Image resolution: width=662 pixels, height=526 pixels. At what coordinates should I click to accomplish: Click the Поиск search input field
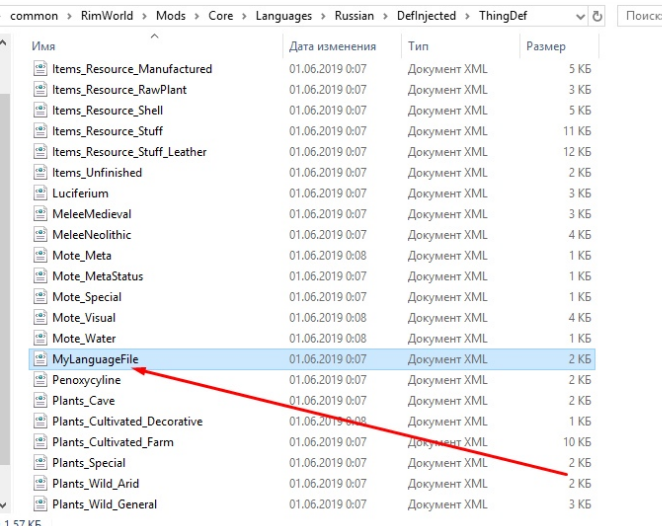coord(640,16)
